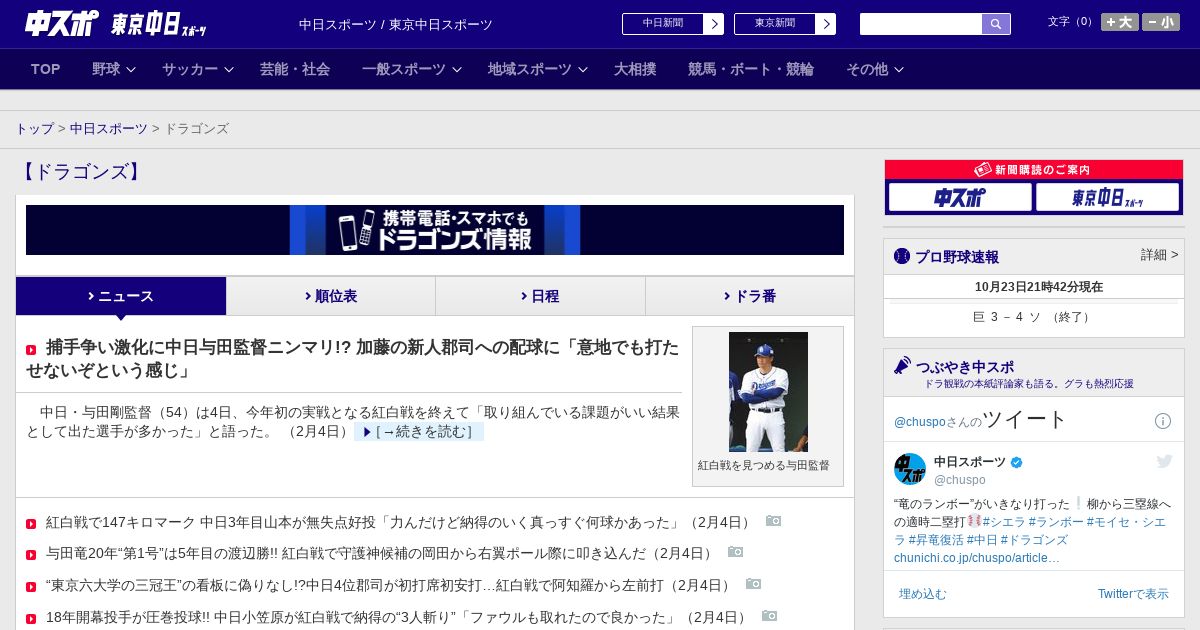Open article 18年開幕投手 小笠原
The width and height of the screenshot is (1200, 630).
pyautogui.click(x=399, y=617)
